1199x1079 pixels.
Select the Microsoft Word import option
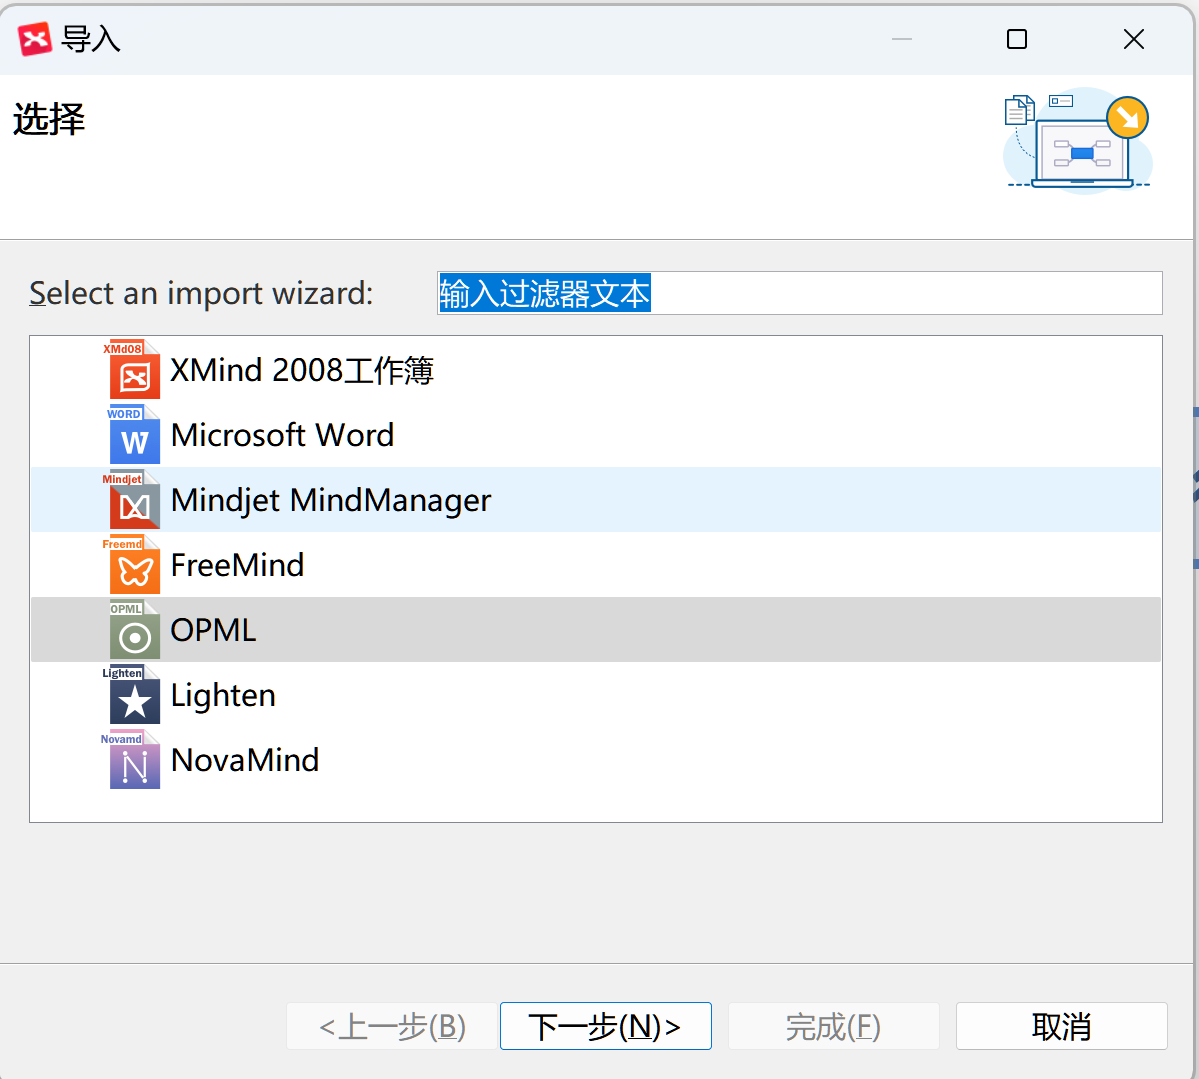[596, 435]
